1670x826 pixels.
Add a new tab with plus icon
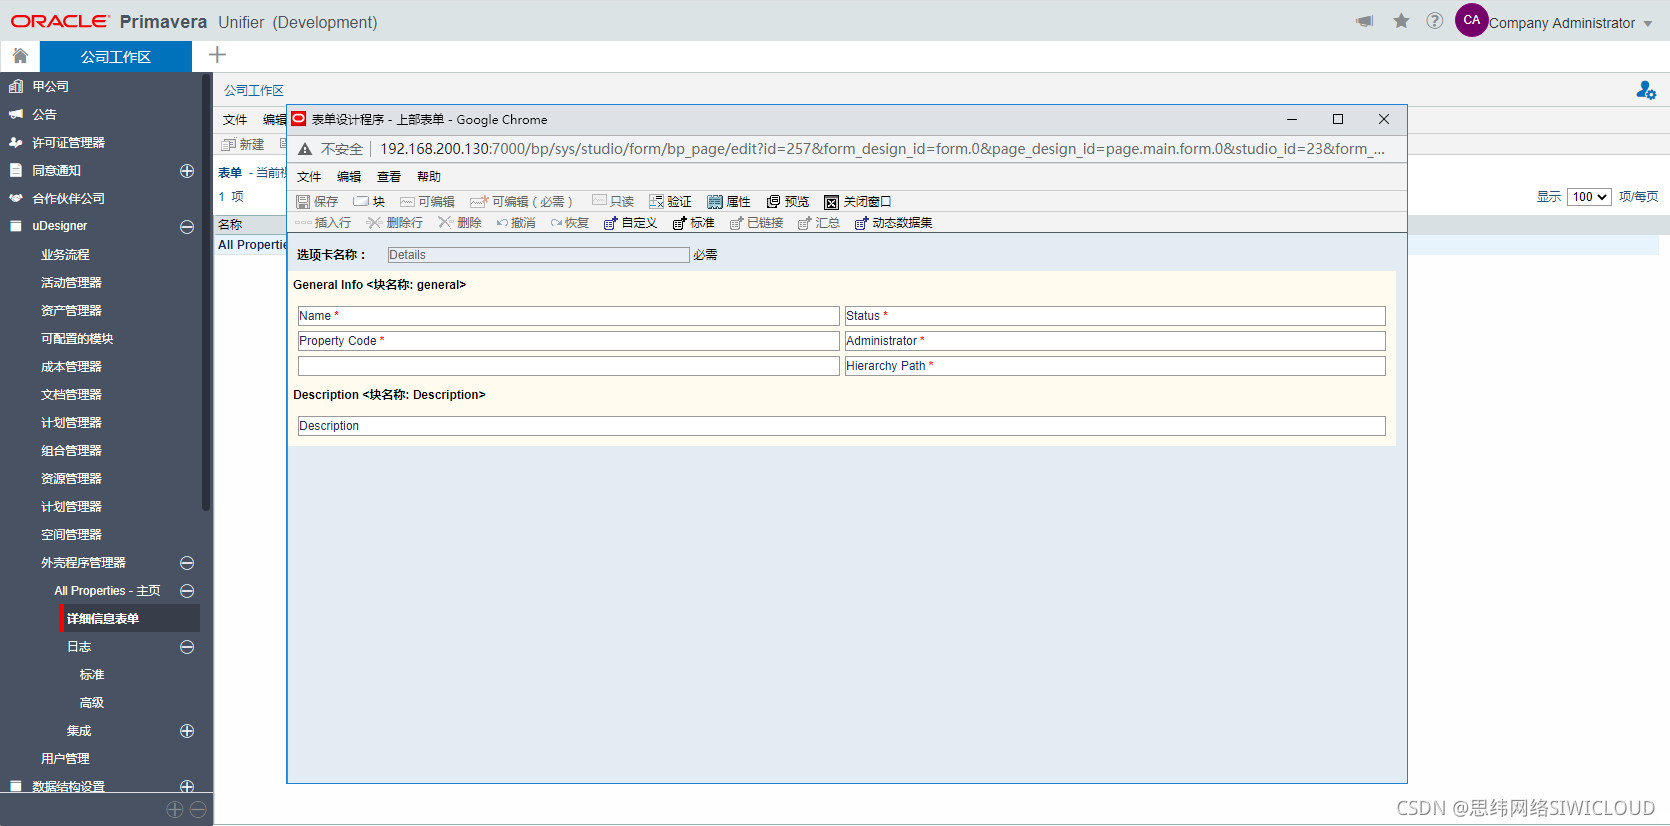pos(217,55)
